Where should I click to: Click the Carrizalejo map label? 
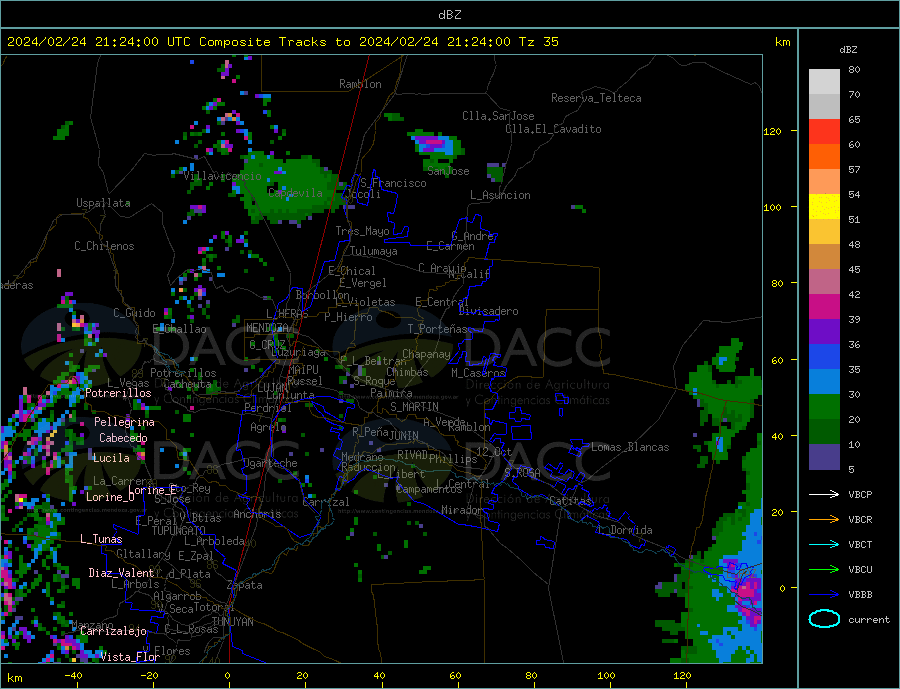(x=113, y=632)
